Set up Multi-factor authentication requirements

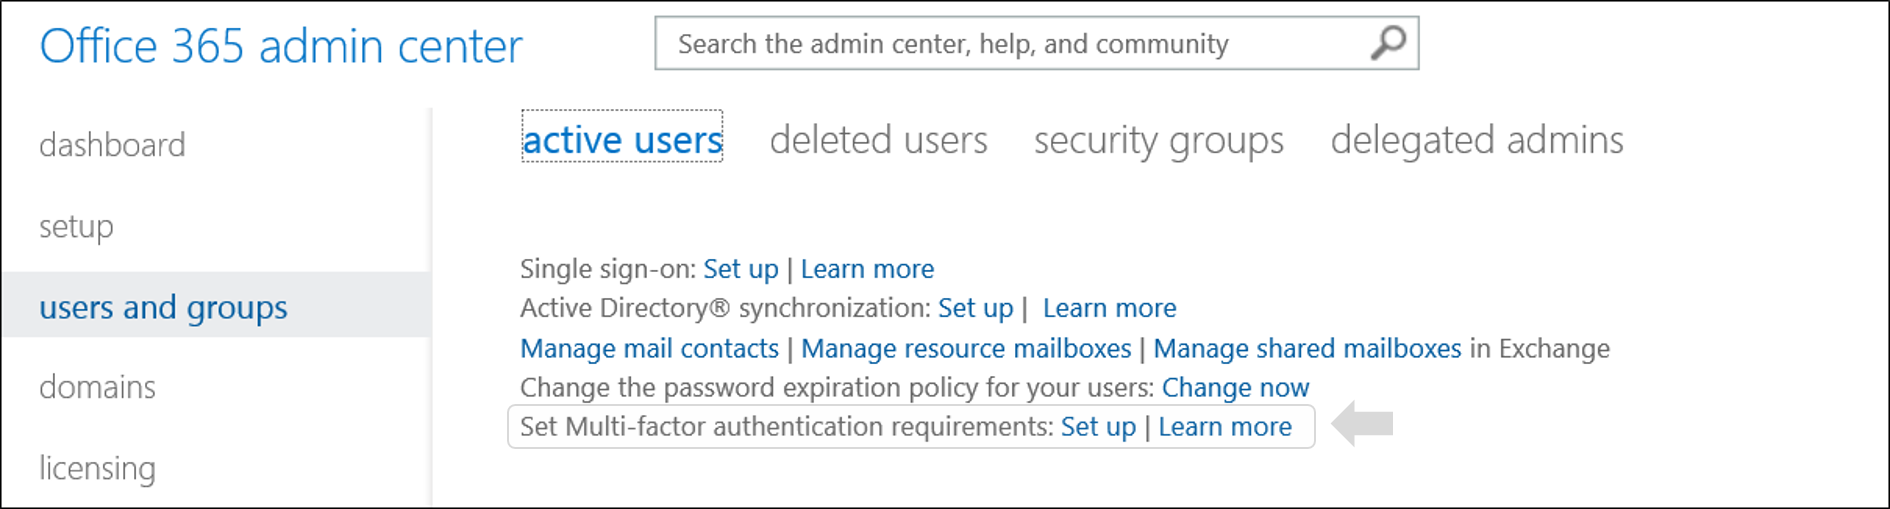[1098, 427]
